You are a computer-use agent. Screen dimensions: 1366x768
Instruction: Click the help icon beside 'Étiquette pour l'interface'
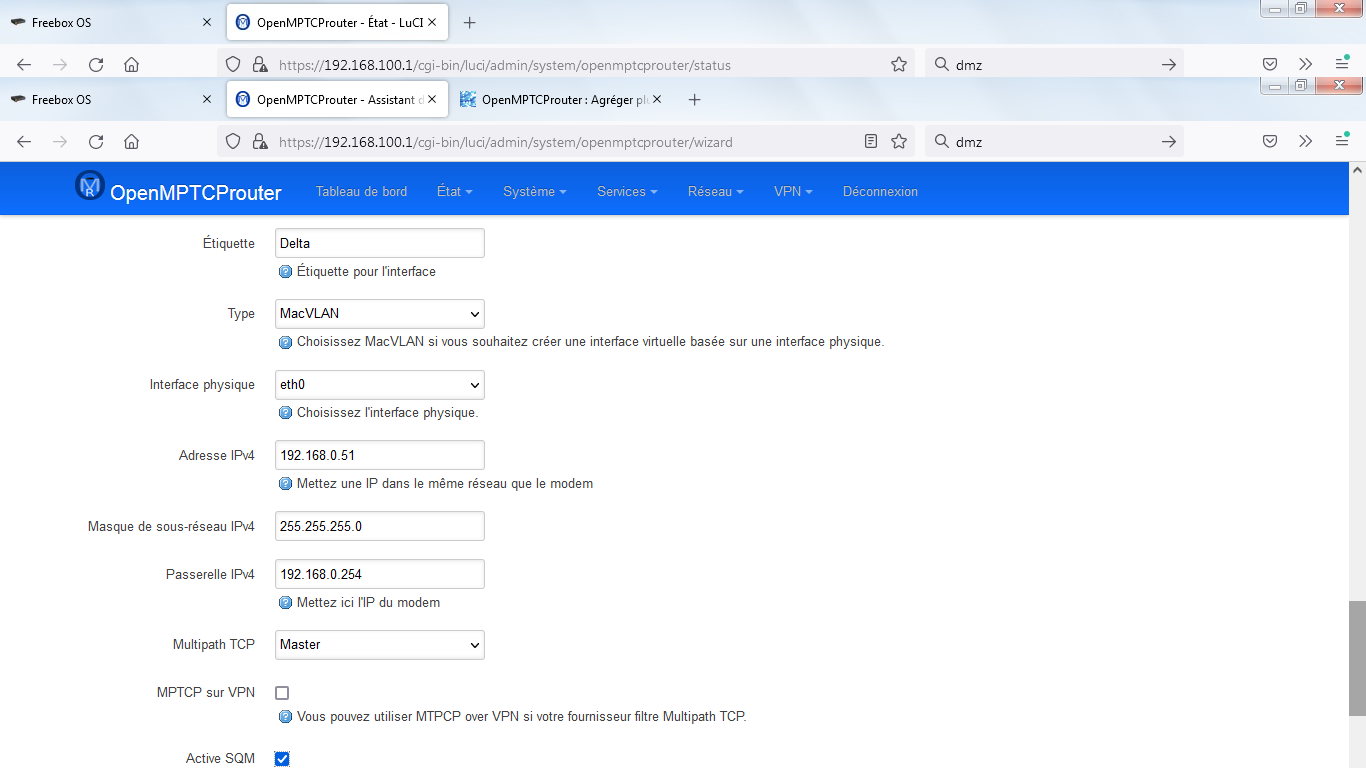(x=286, y=272)
